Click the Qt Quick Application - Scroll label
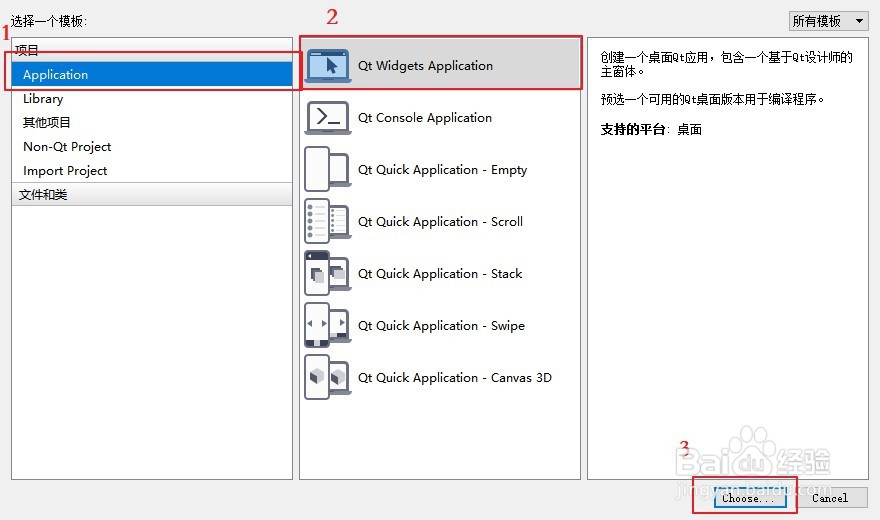This screenshot has height=520, width=880. coord(441,222)
